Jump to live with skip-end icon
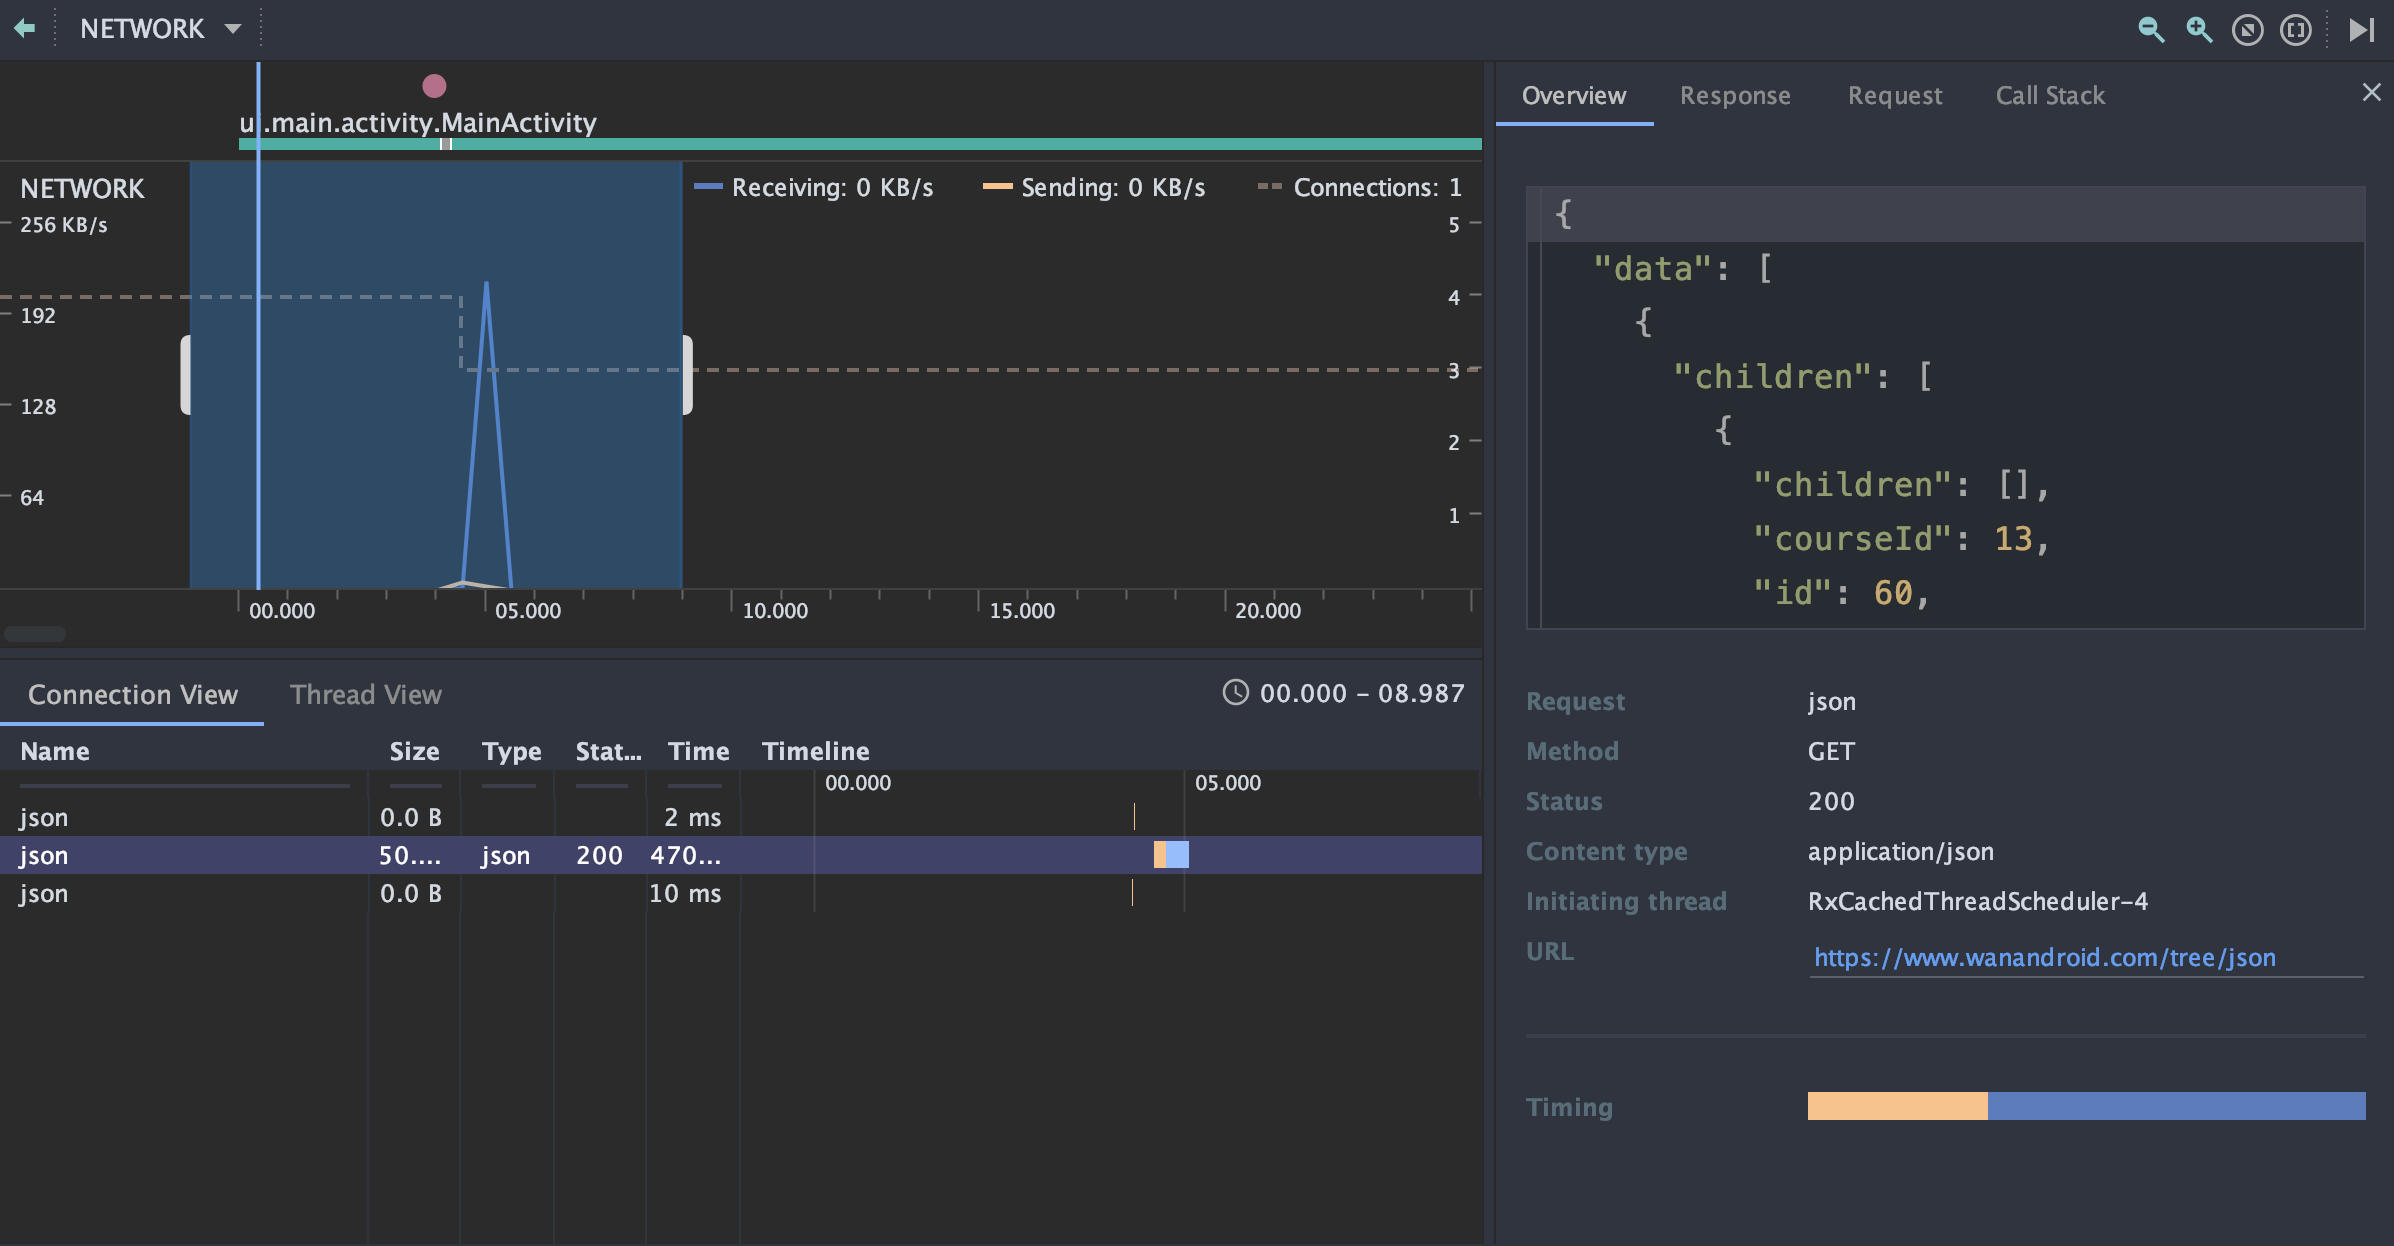 [x=2361, y=29]
